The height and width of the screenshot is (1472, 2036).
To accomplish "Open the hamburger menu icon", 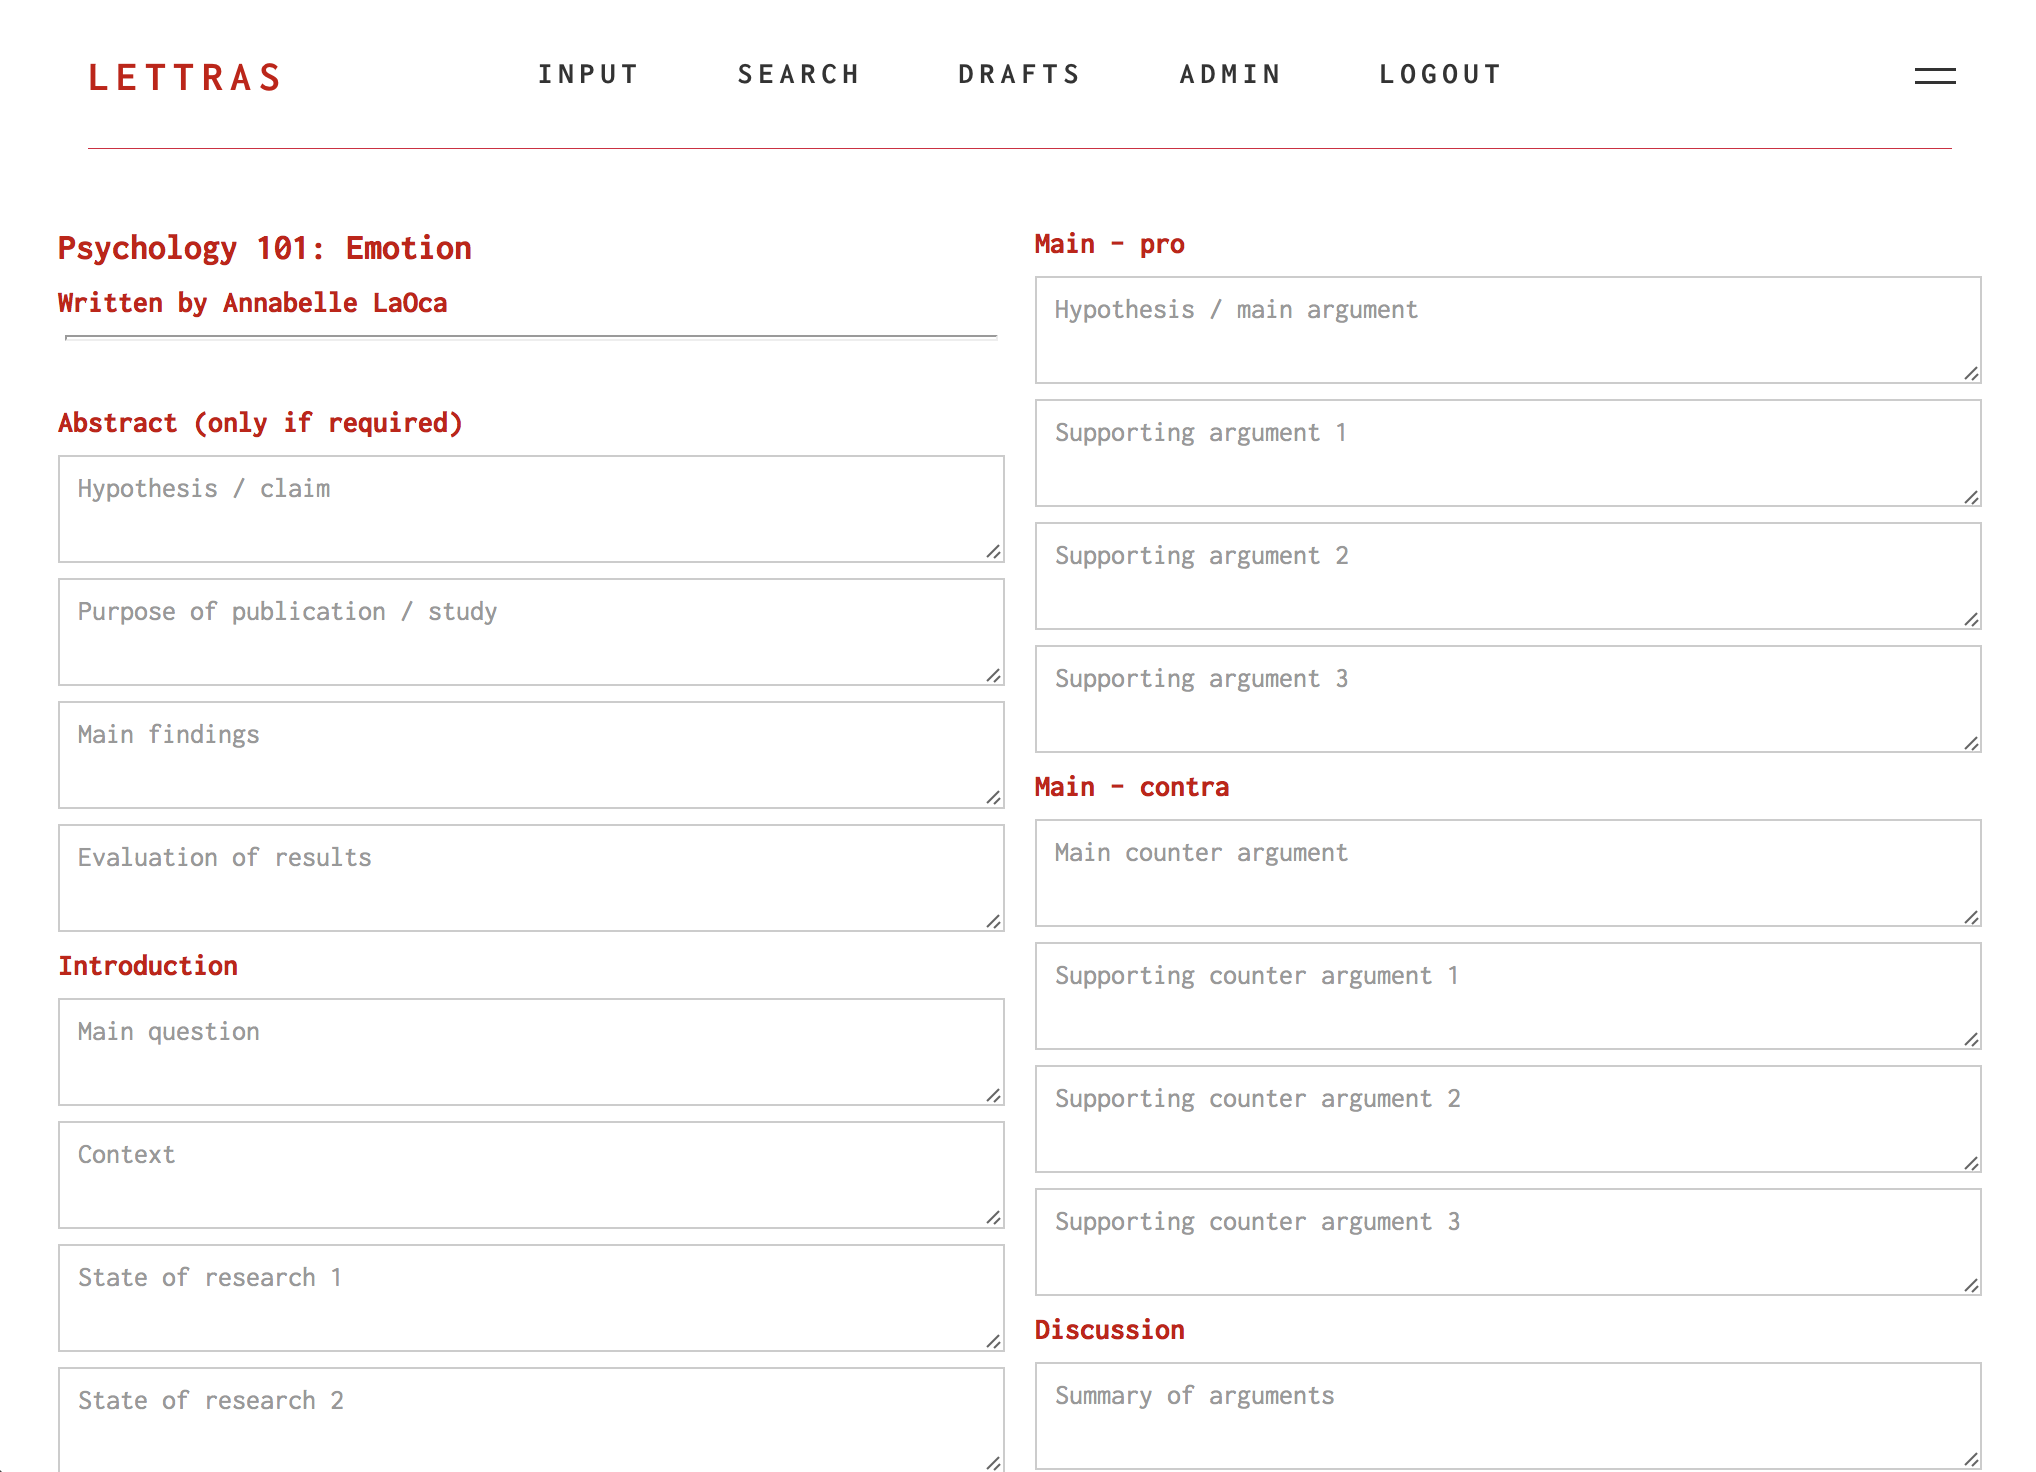I will [x=1935, y=76].
